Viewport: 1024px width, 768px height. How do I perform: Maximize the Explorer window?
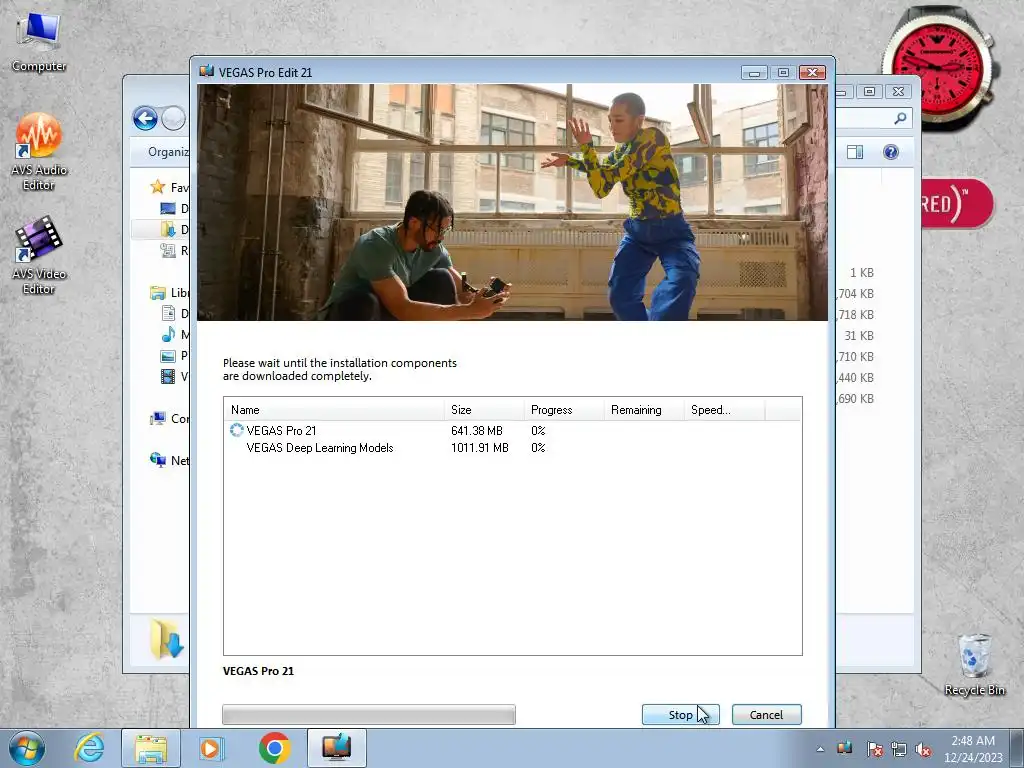point(869,91)
